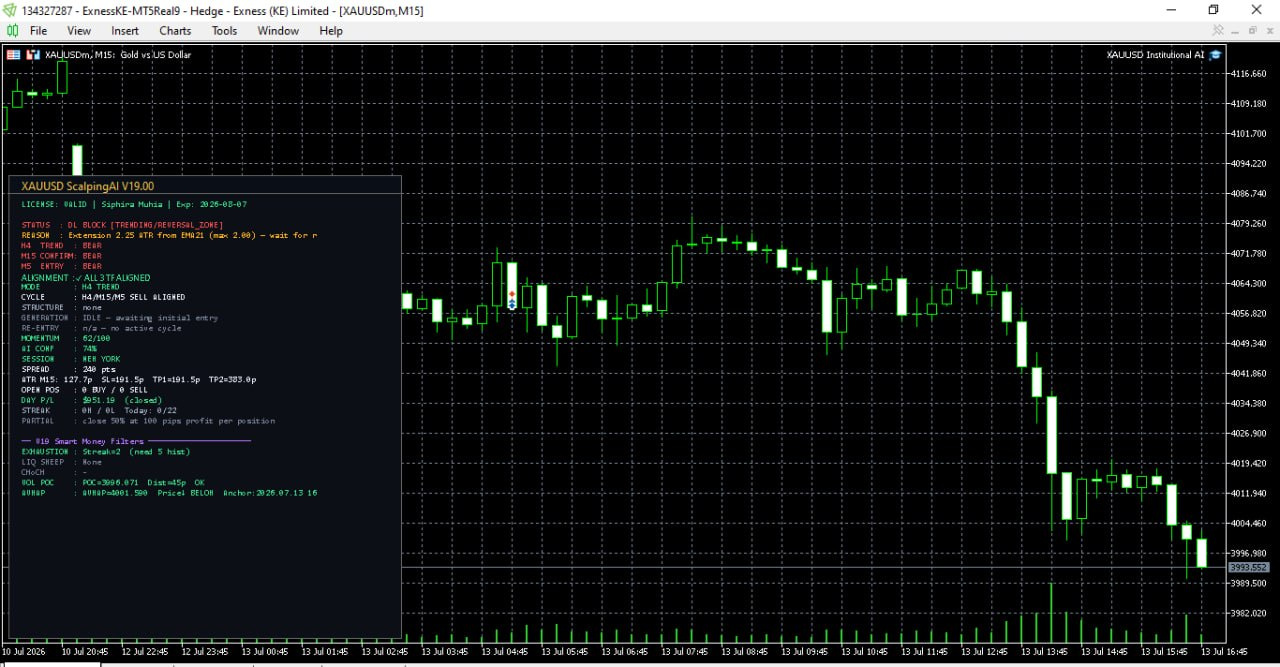Click the CYCLE H4/M15/M5 SELL ALIGNED row
This screenshot has height=667, width=1280.
click(x=103, y=297)
